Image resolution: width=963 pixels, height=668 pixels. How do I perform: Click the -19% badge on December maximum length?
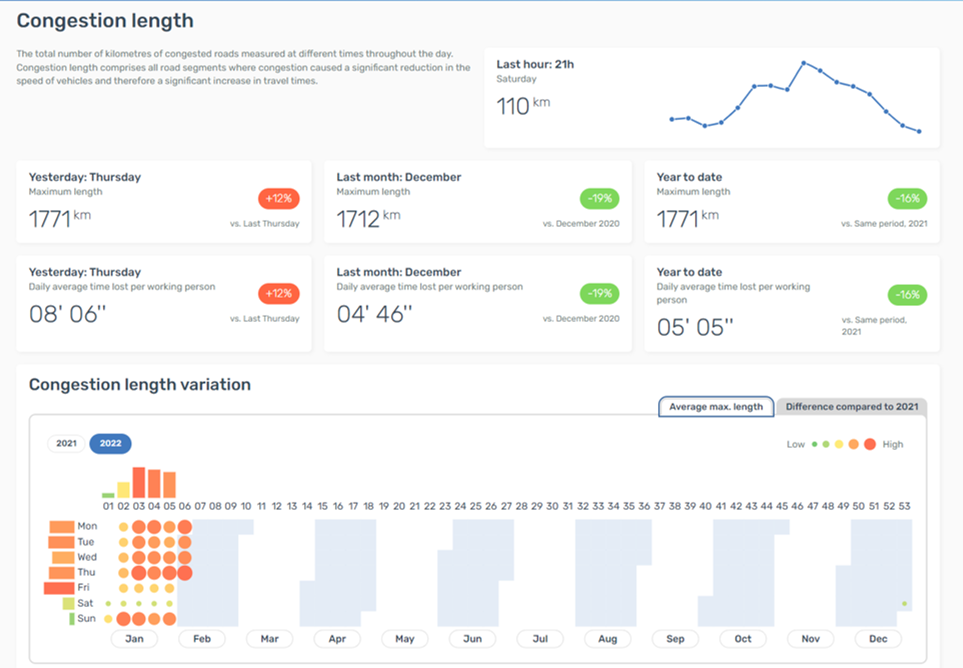(x=599, y=198)
